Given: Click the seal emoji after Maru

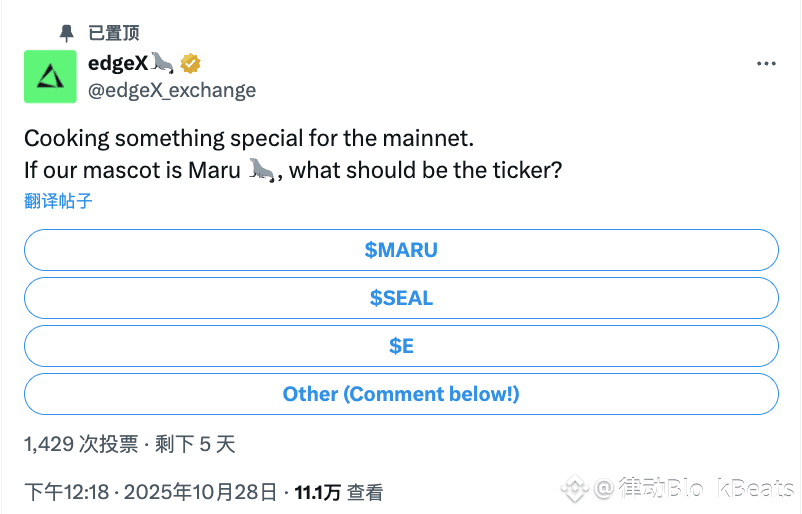Looking at the screenshot, I should (262, 171).
